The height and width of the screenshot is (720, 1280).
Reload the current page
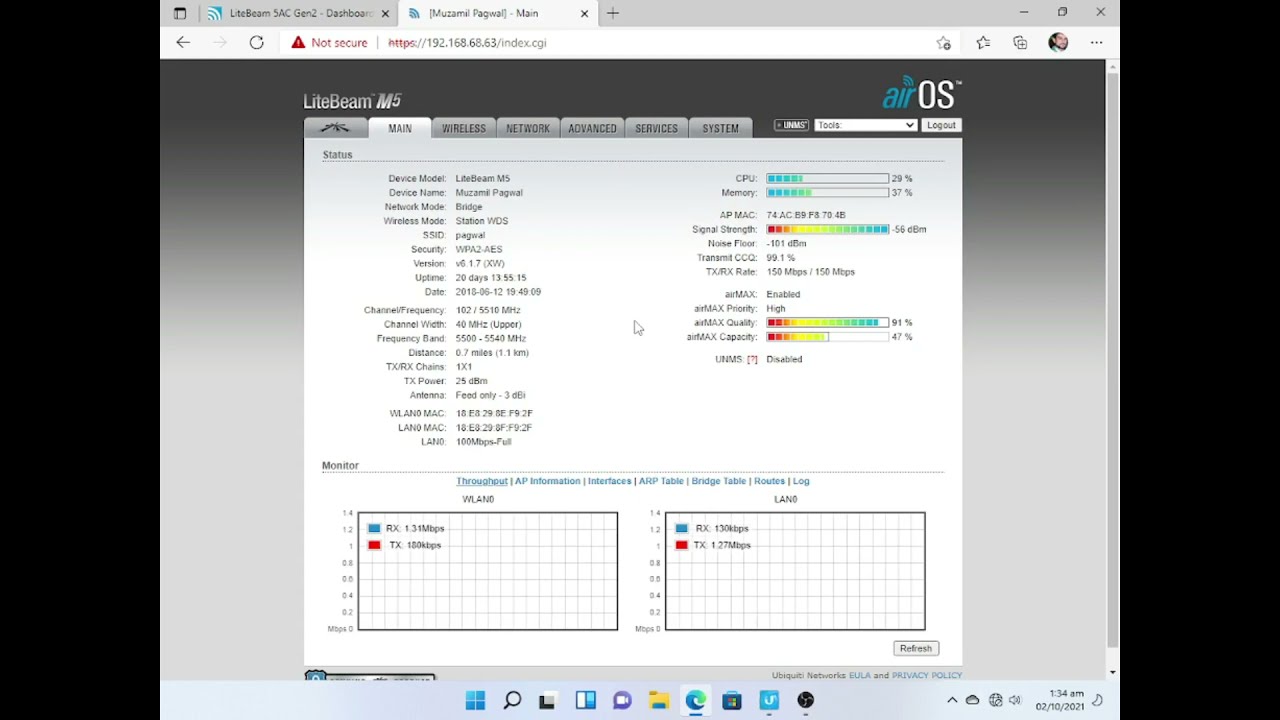point(257,42)
